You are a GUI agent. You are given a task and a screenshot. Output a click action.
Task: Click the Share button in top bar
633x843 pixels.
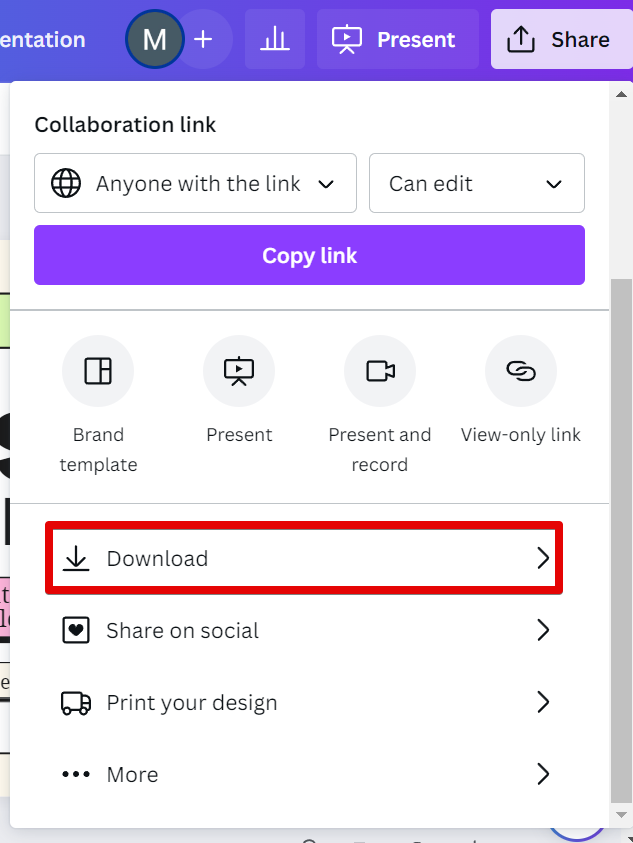(560, 40)
